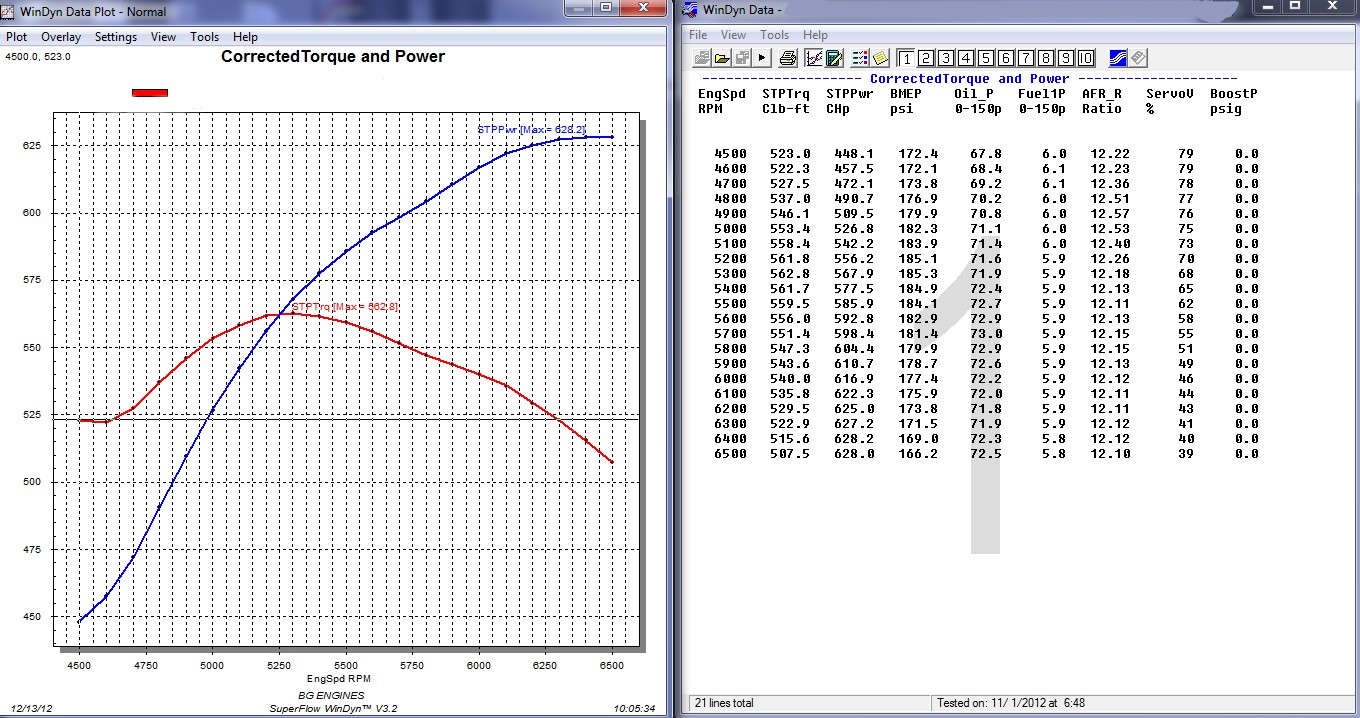Click the '562.8' torque value in 5300 row
Screen dimensions: 1360x718
[790, 274]
